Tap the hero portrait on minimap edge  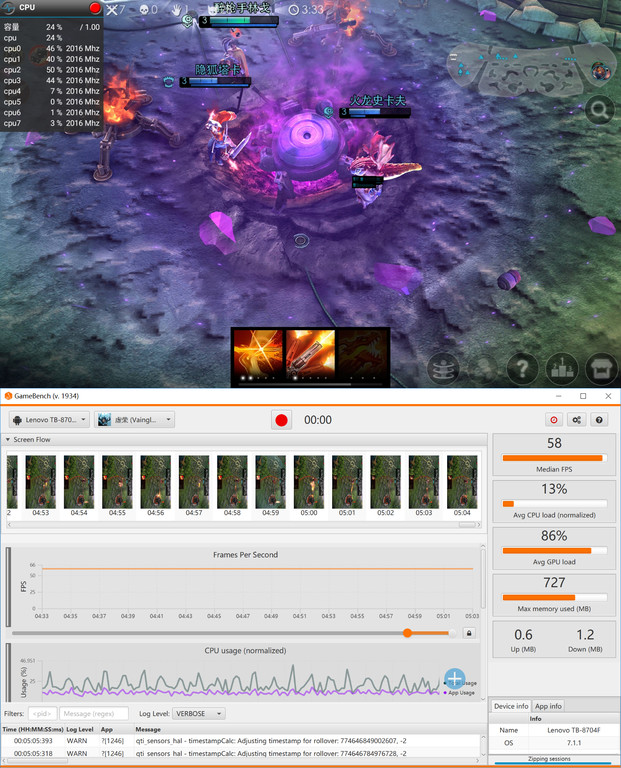coord(600,72)
